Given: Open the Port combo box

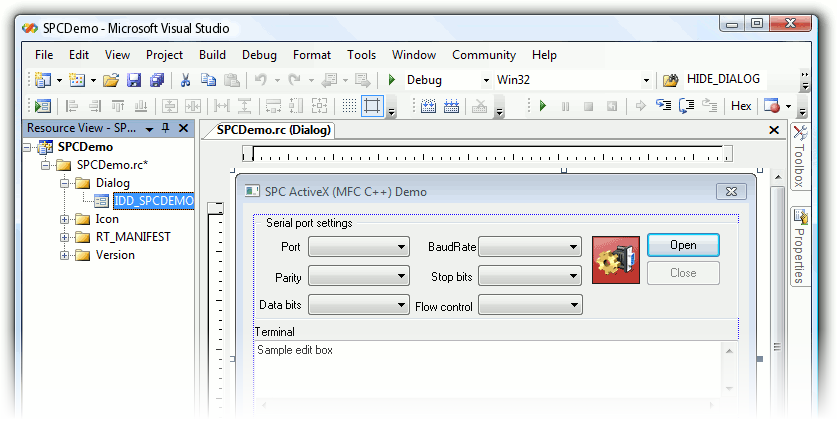Looking at the screenshot, I should click(359, 247).
